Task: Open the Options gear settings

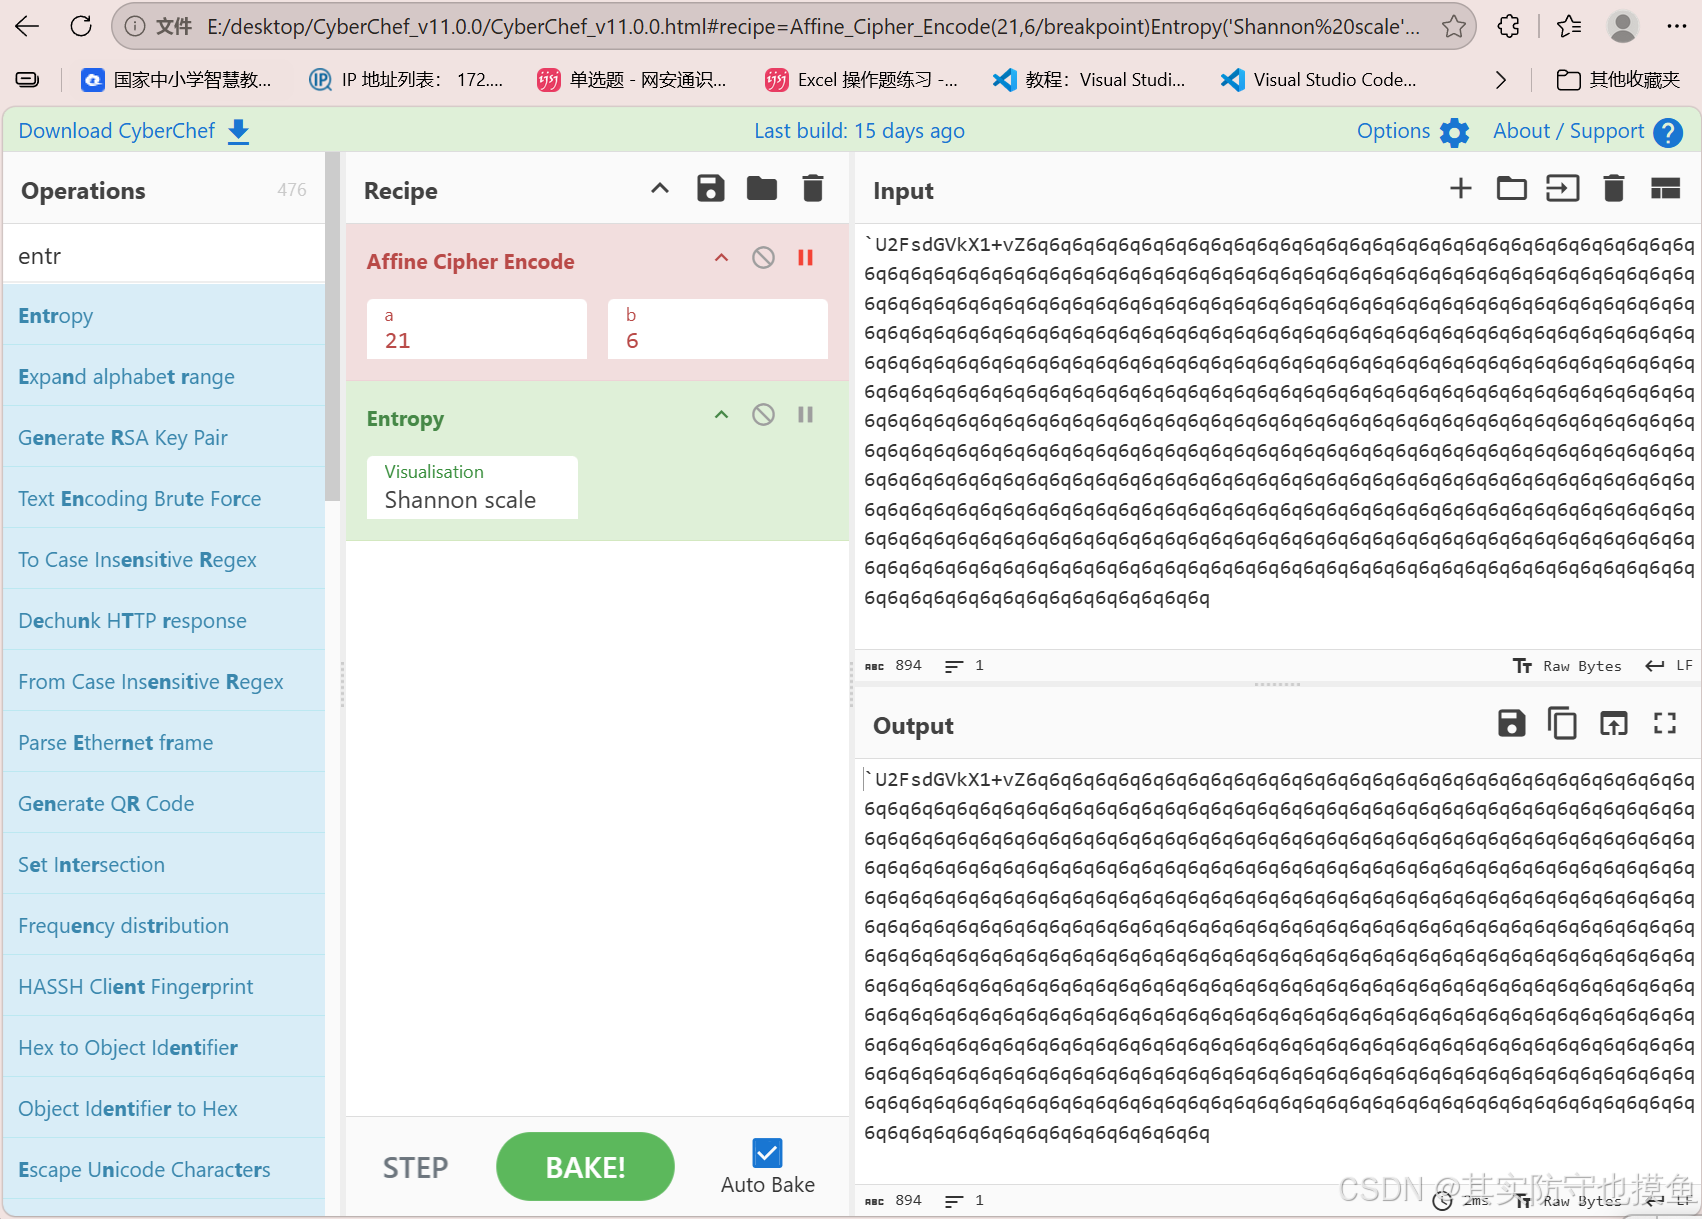Action: pos(1413,131)
